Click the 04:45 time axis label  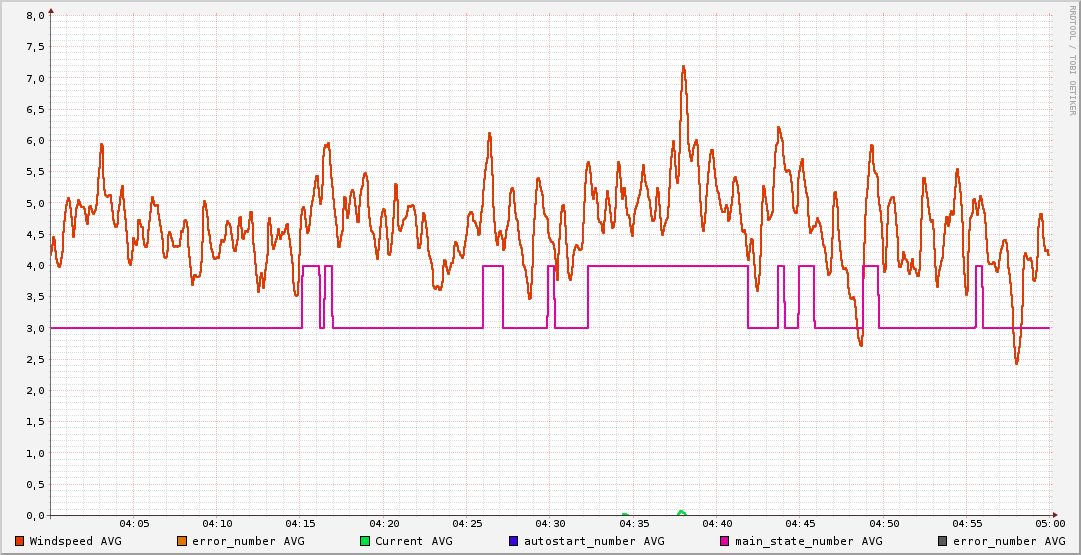[x=800, y=524]
